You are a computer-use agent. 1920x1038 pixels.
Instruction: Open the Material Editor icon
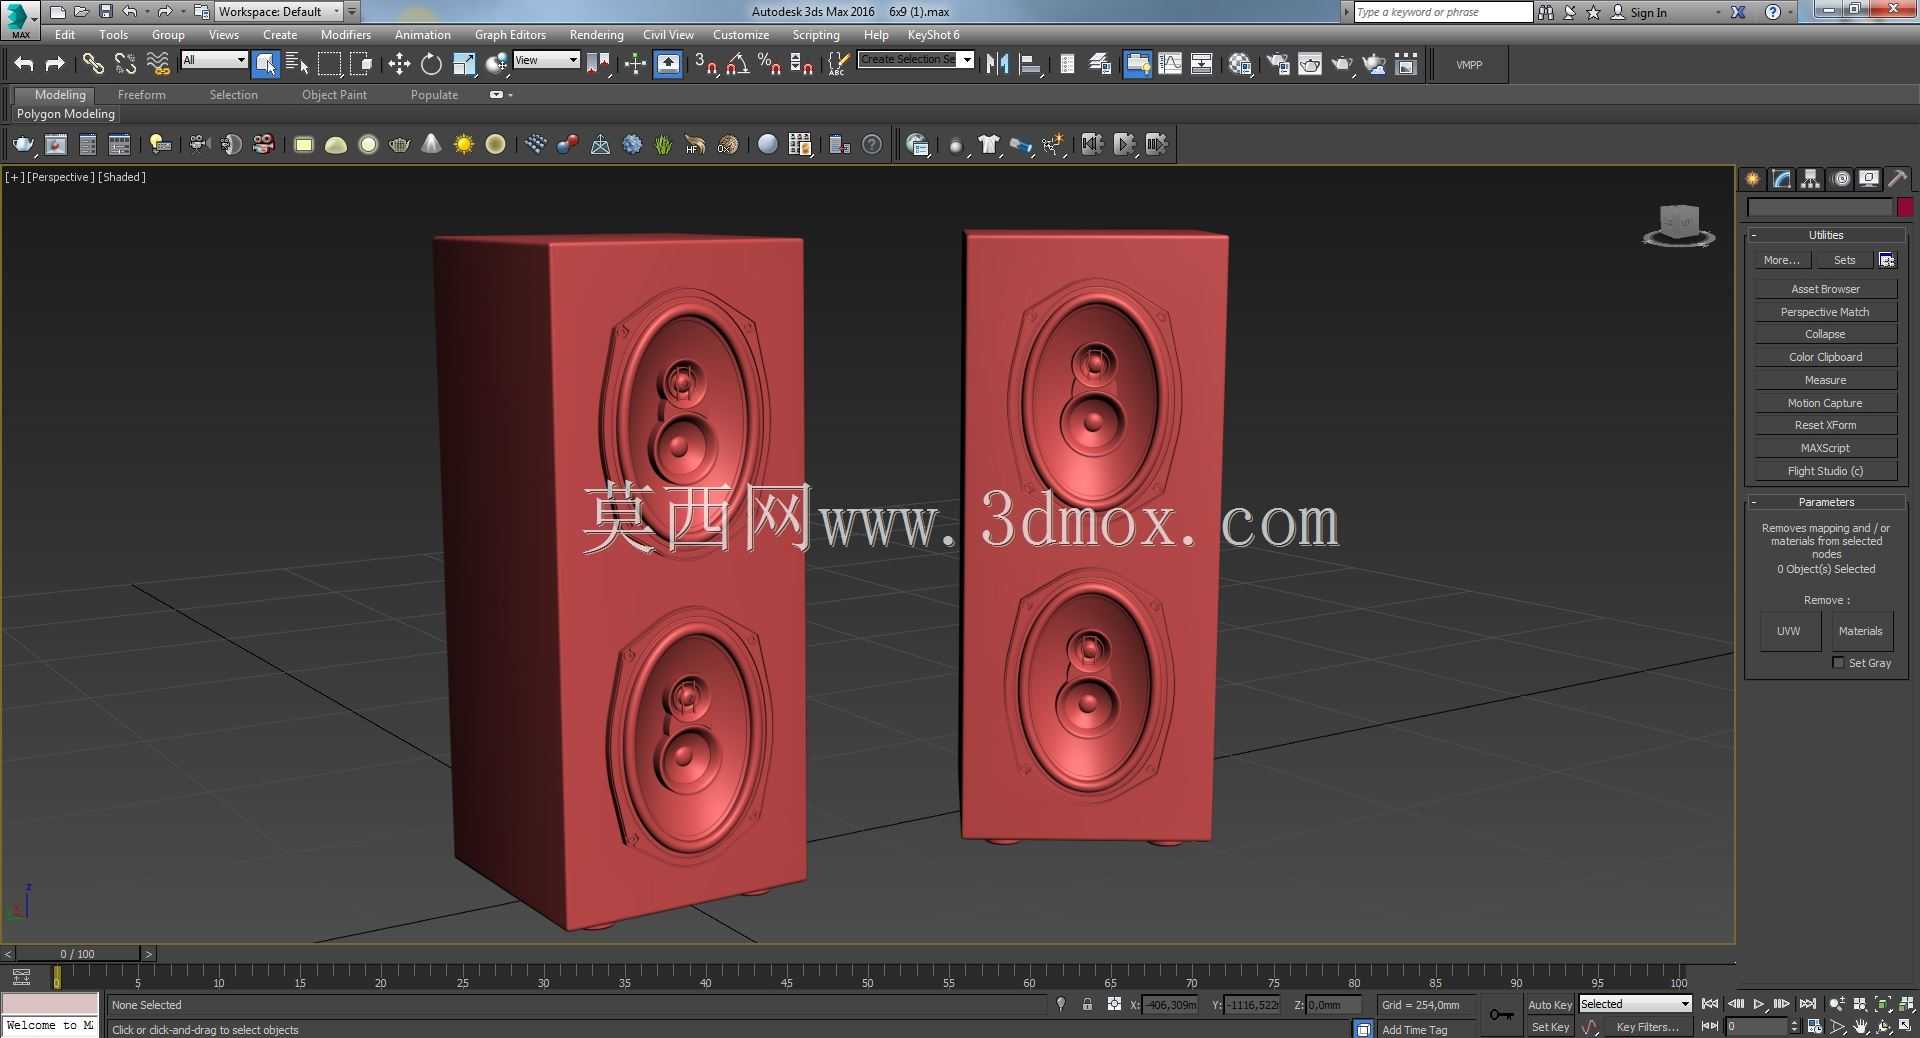pyautogui.click(x=1241, y=64)
